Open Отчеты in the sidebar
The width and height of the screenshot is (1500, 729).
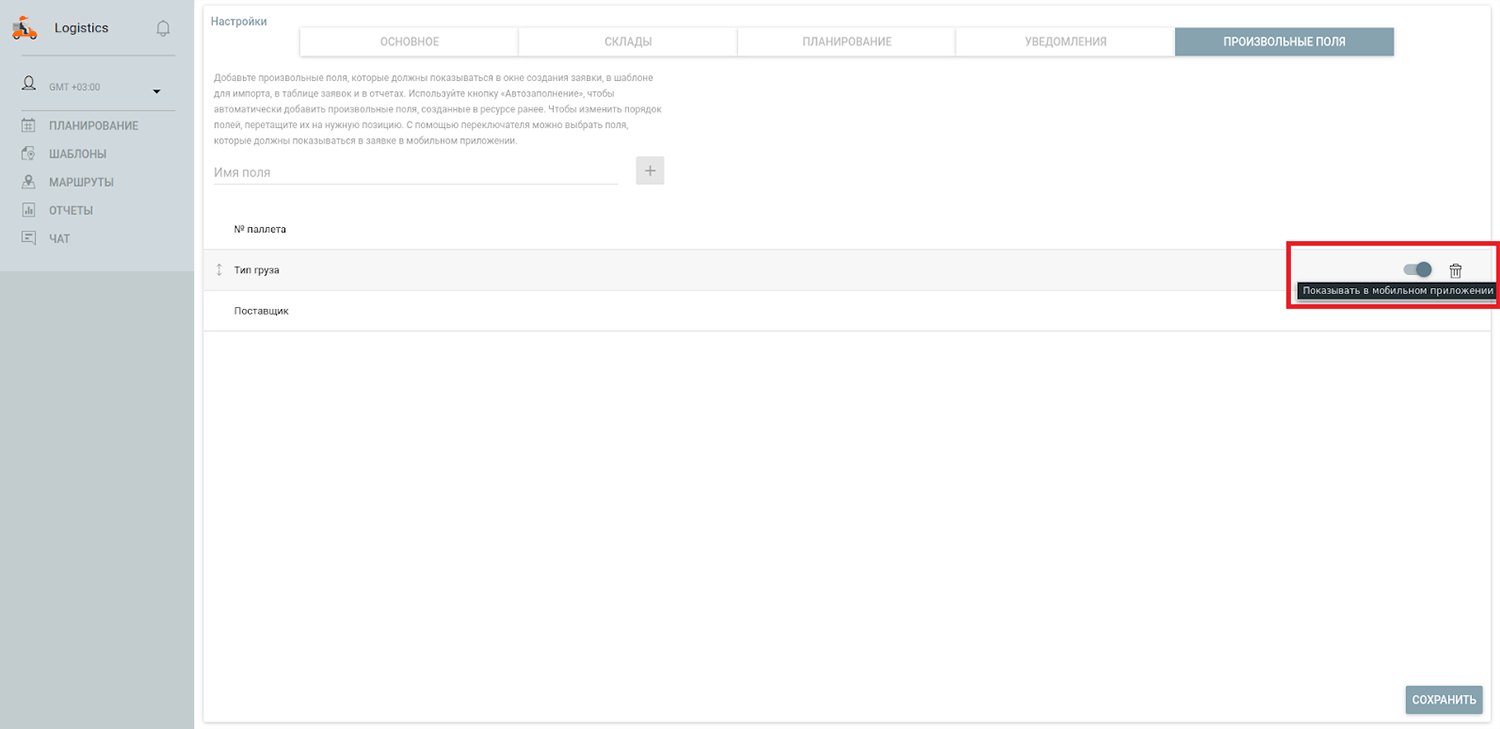point(70,211)
